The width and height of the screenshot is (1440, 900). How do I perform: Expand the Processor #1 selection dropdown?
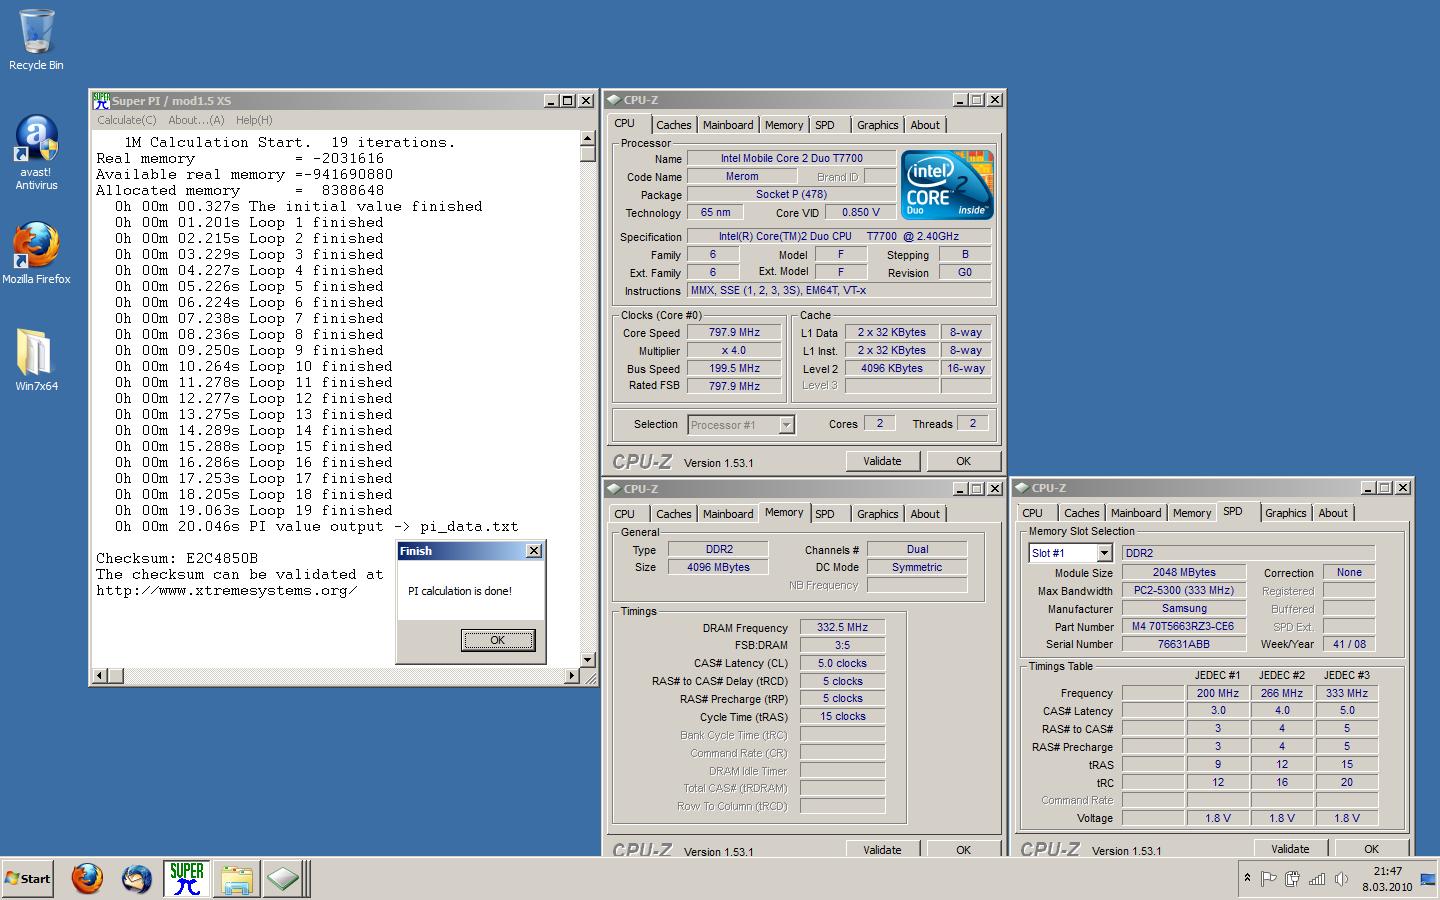(x=787, y=425)
